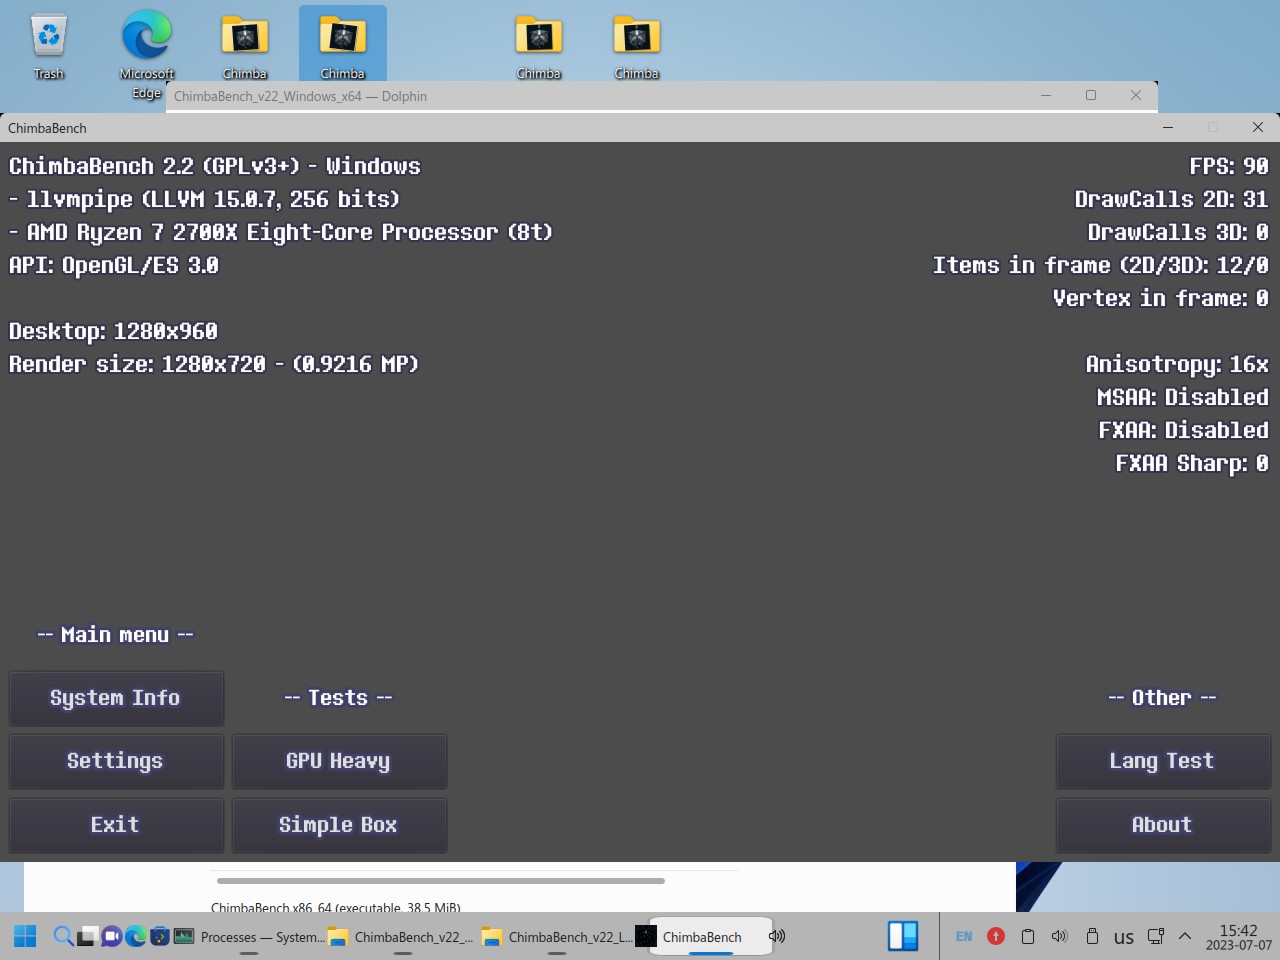Open the clipboard tray icon
The image size is (1280, 960).
point(1028,936)
